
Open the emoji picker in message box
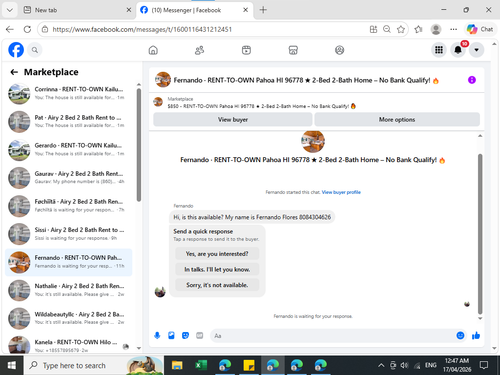pyautogui.click(x=460, y=335)
